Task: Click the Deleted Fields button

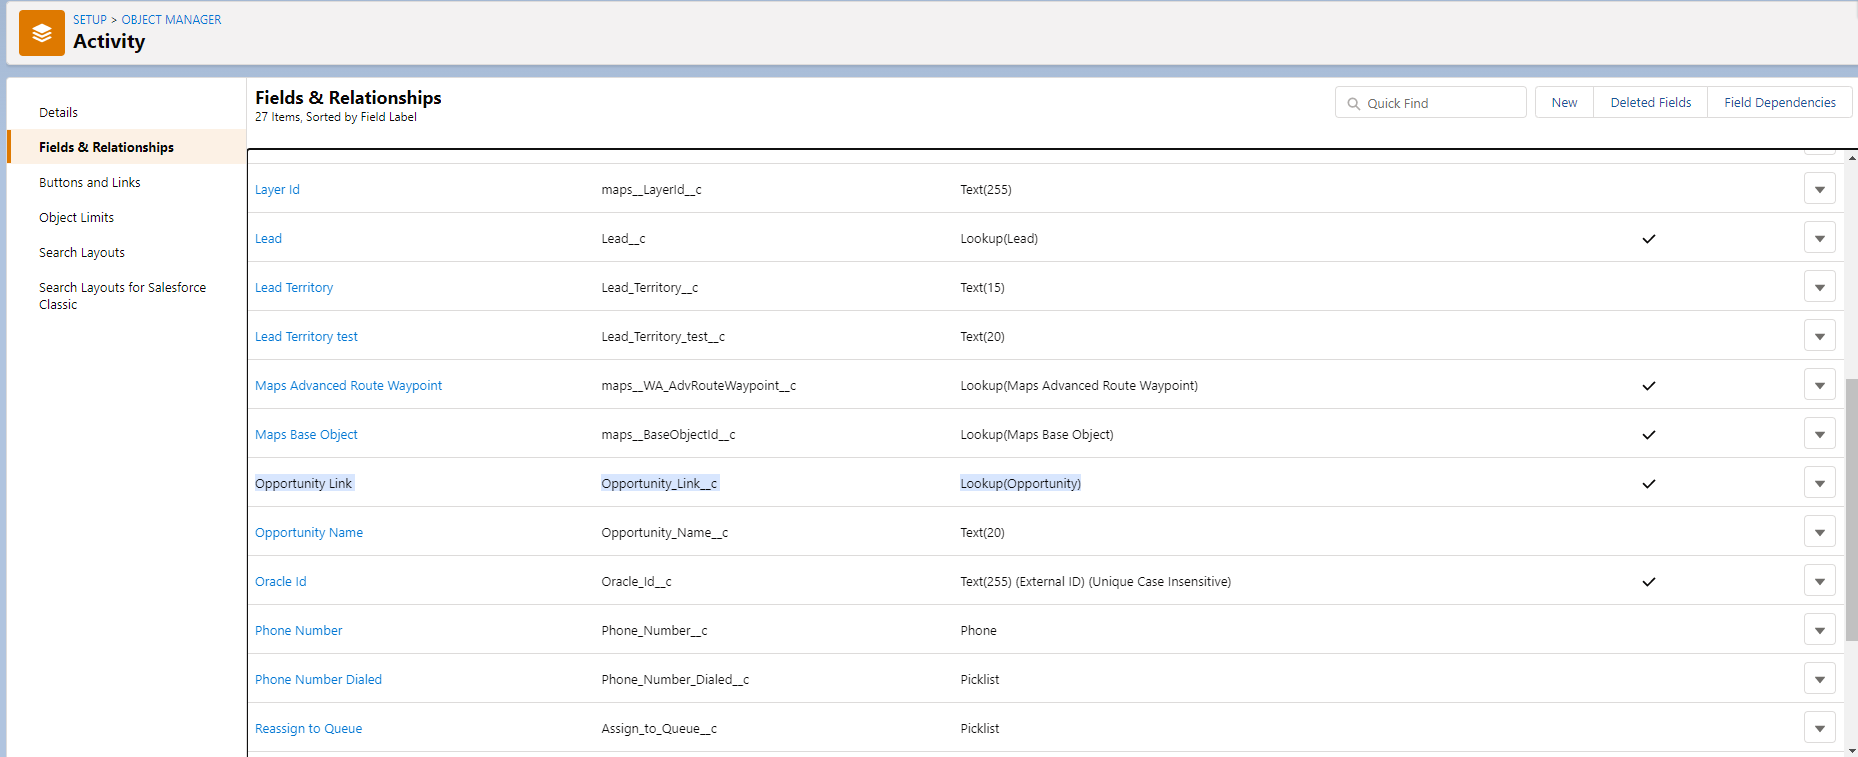Action: [1651, 102]
